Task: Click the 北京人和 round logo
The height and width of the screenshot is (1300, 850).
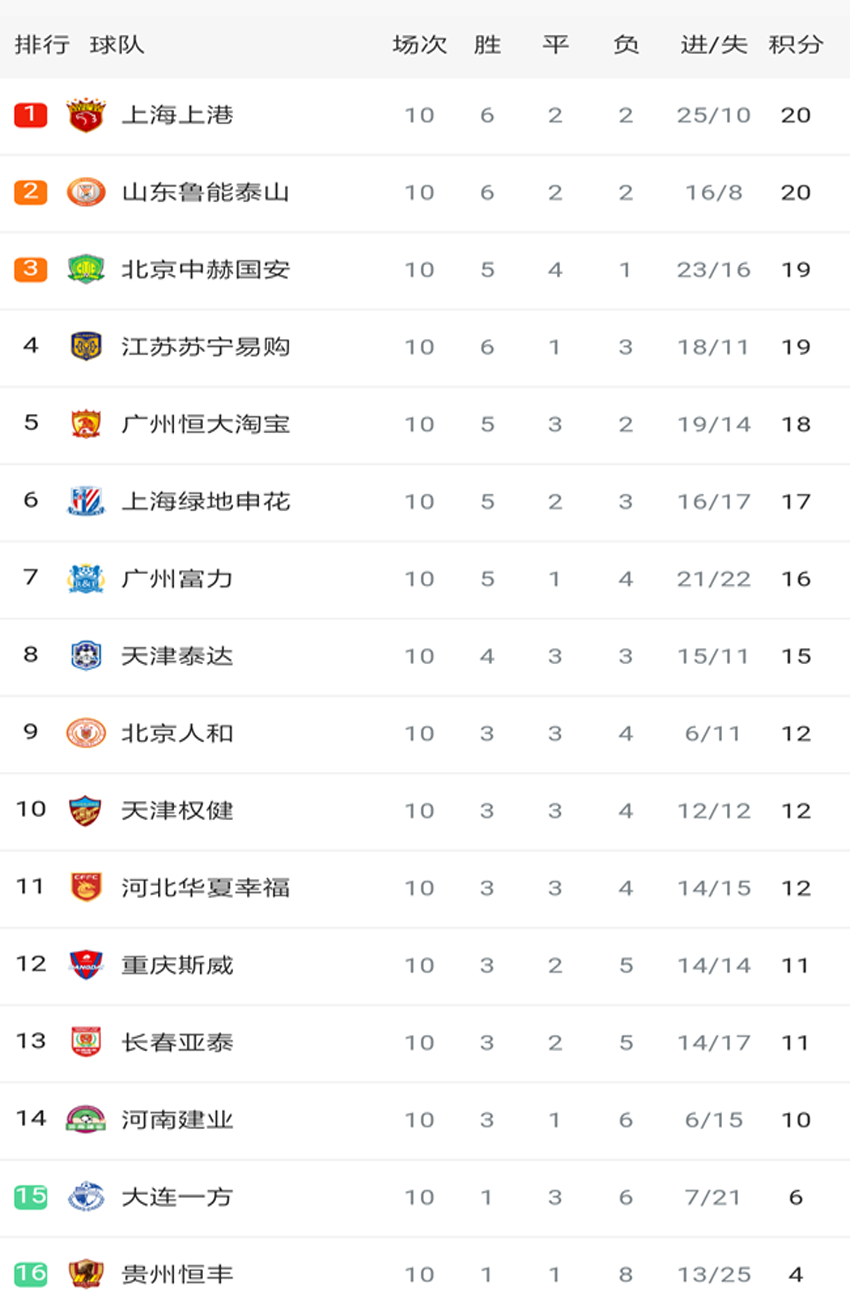Action: tap(86, 733)
